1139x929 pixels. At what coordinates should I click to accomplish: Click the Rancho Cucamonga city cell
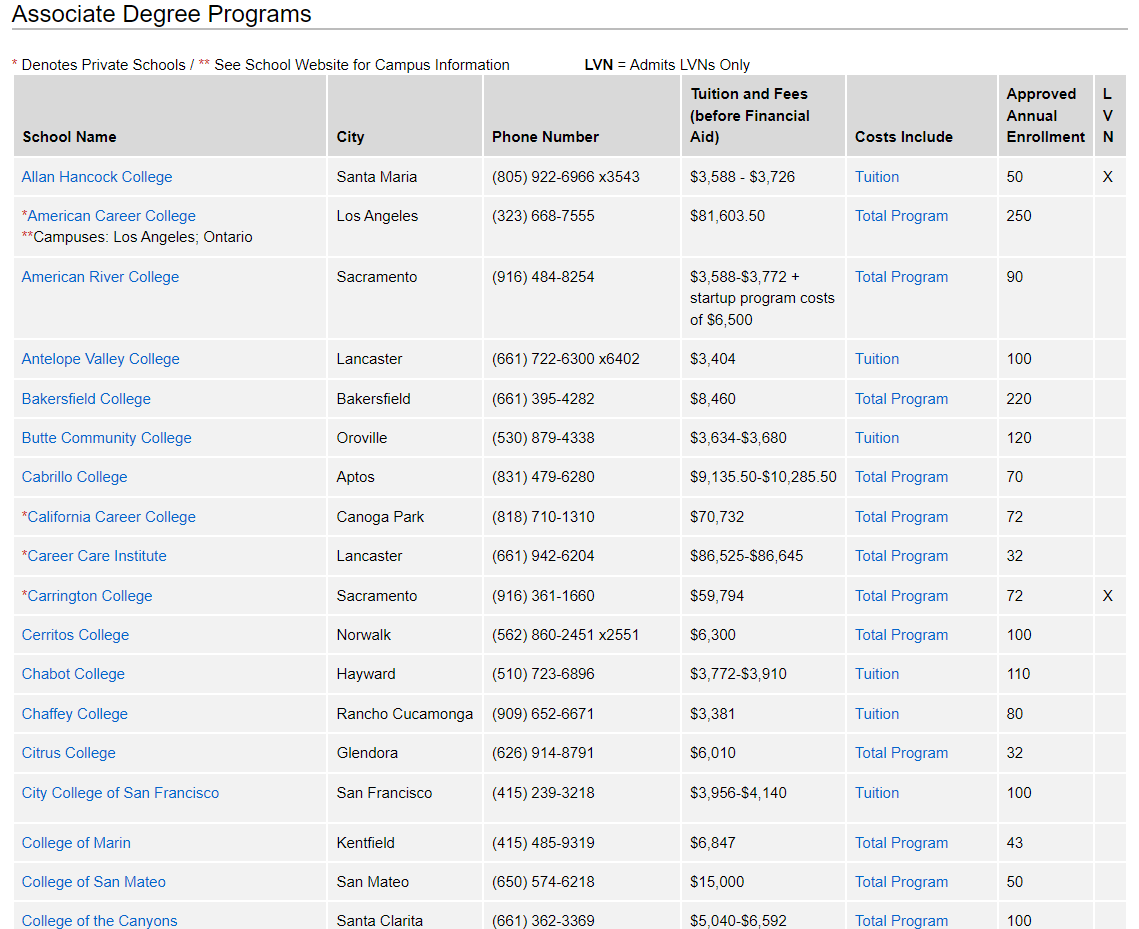coord(405,714)
